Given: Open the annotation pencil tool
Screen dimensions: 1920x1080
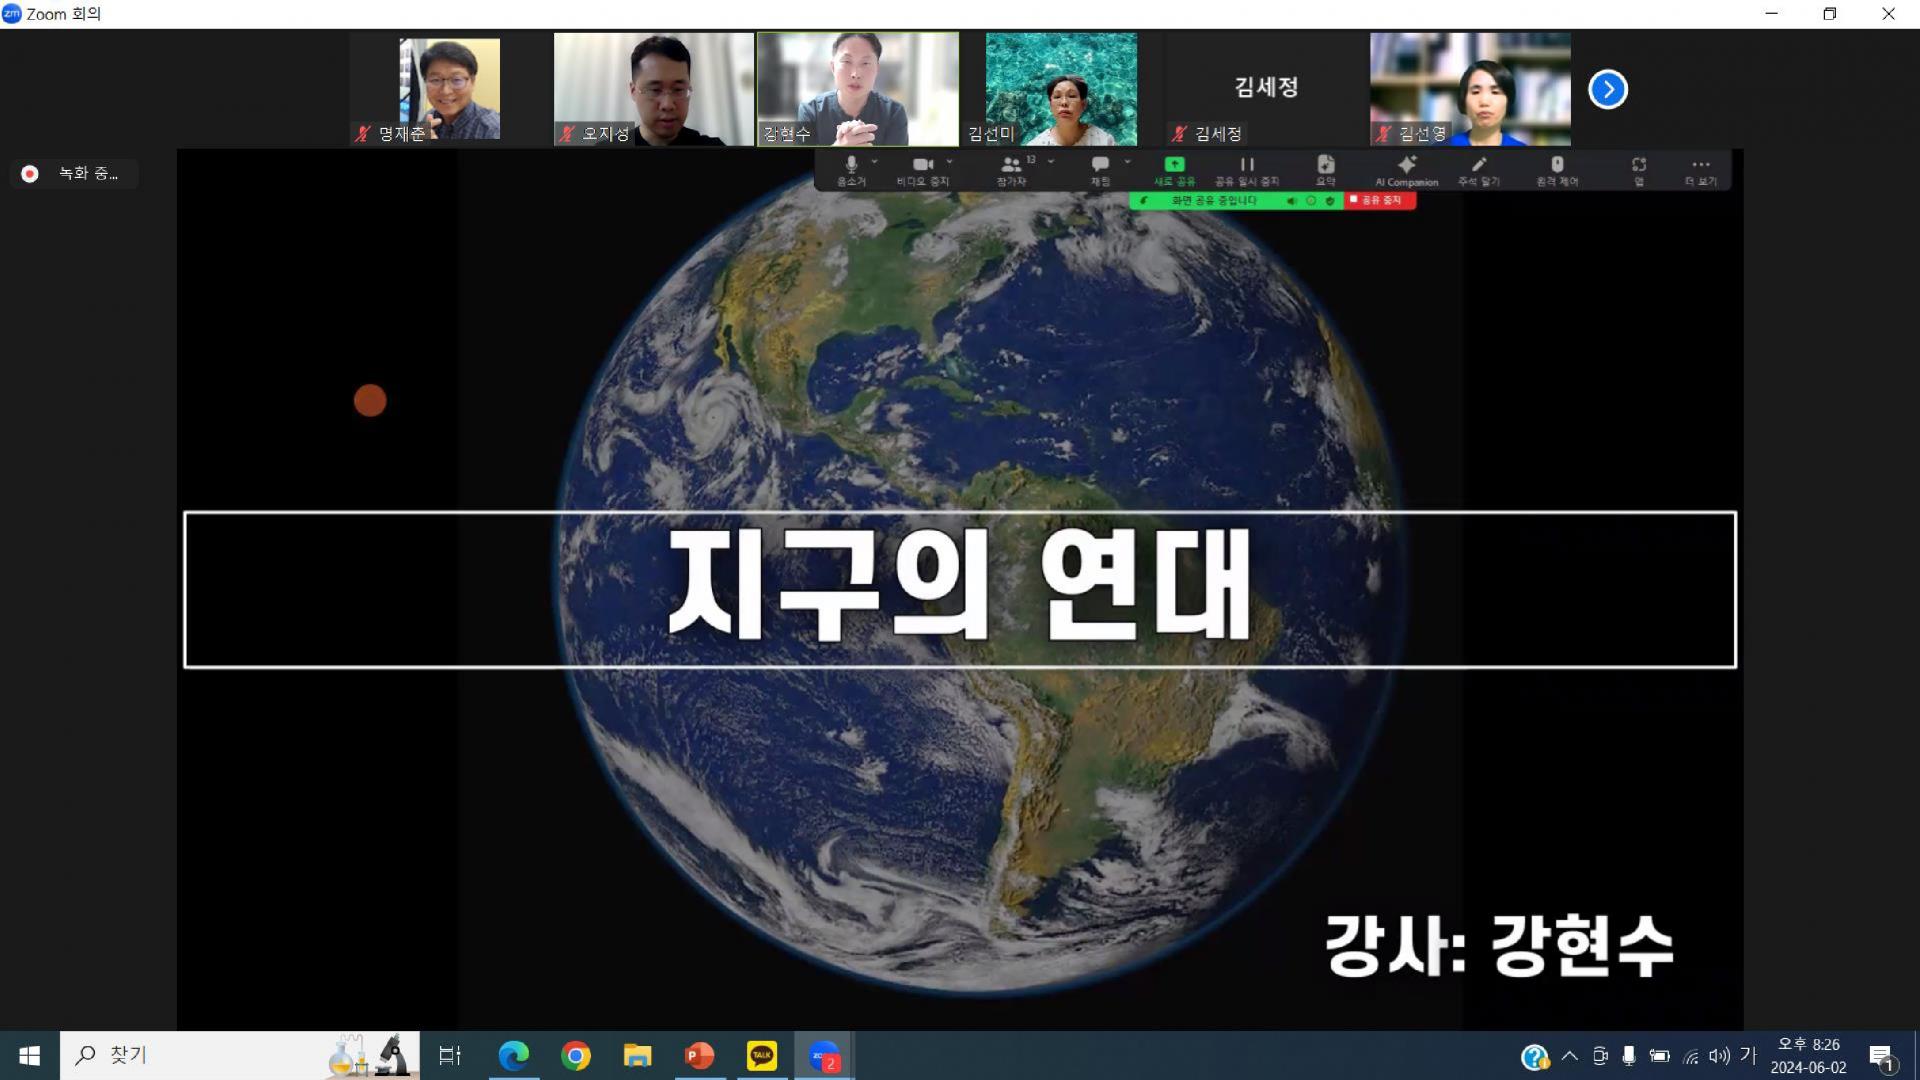Looking at the screenshot, I should click(x=1478, y=165).
